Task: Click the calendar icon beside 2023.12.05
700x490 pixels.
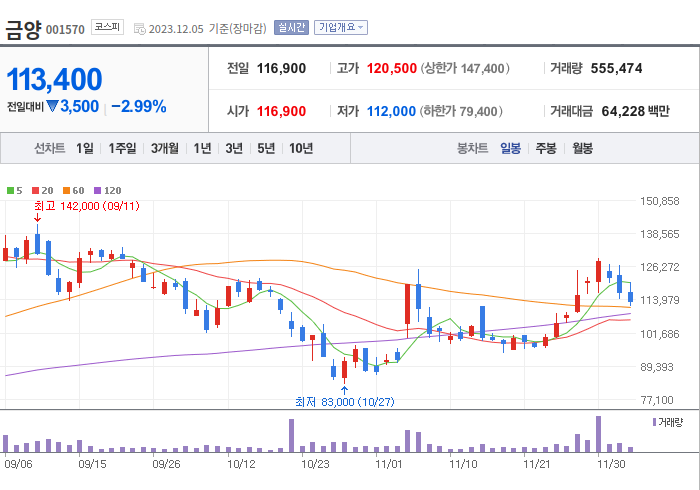Action: coord(140,29)
